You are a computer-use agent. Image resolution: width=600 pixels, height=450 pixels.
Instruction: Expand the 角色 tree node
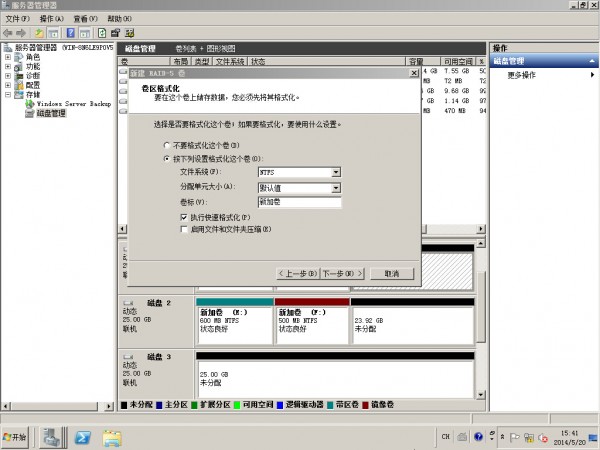[x=8, y=57]
